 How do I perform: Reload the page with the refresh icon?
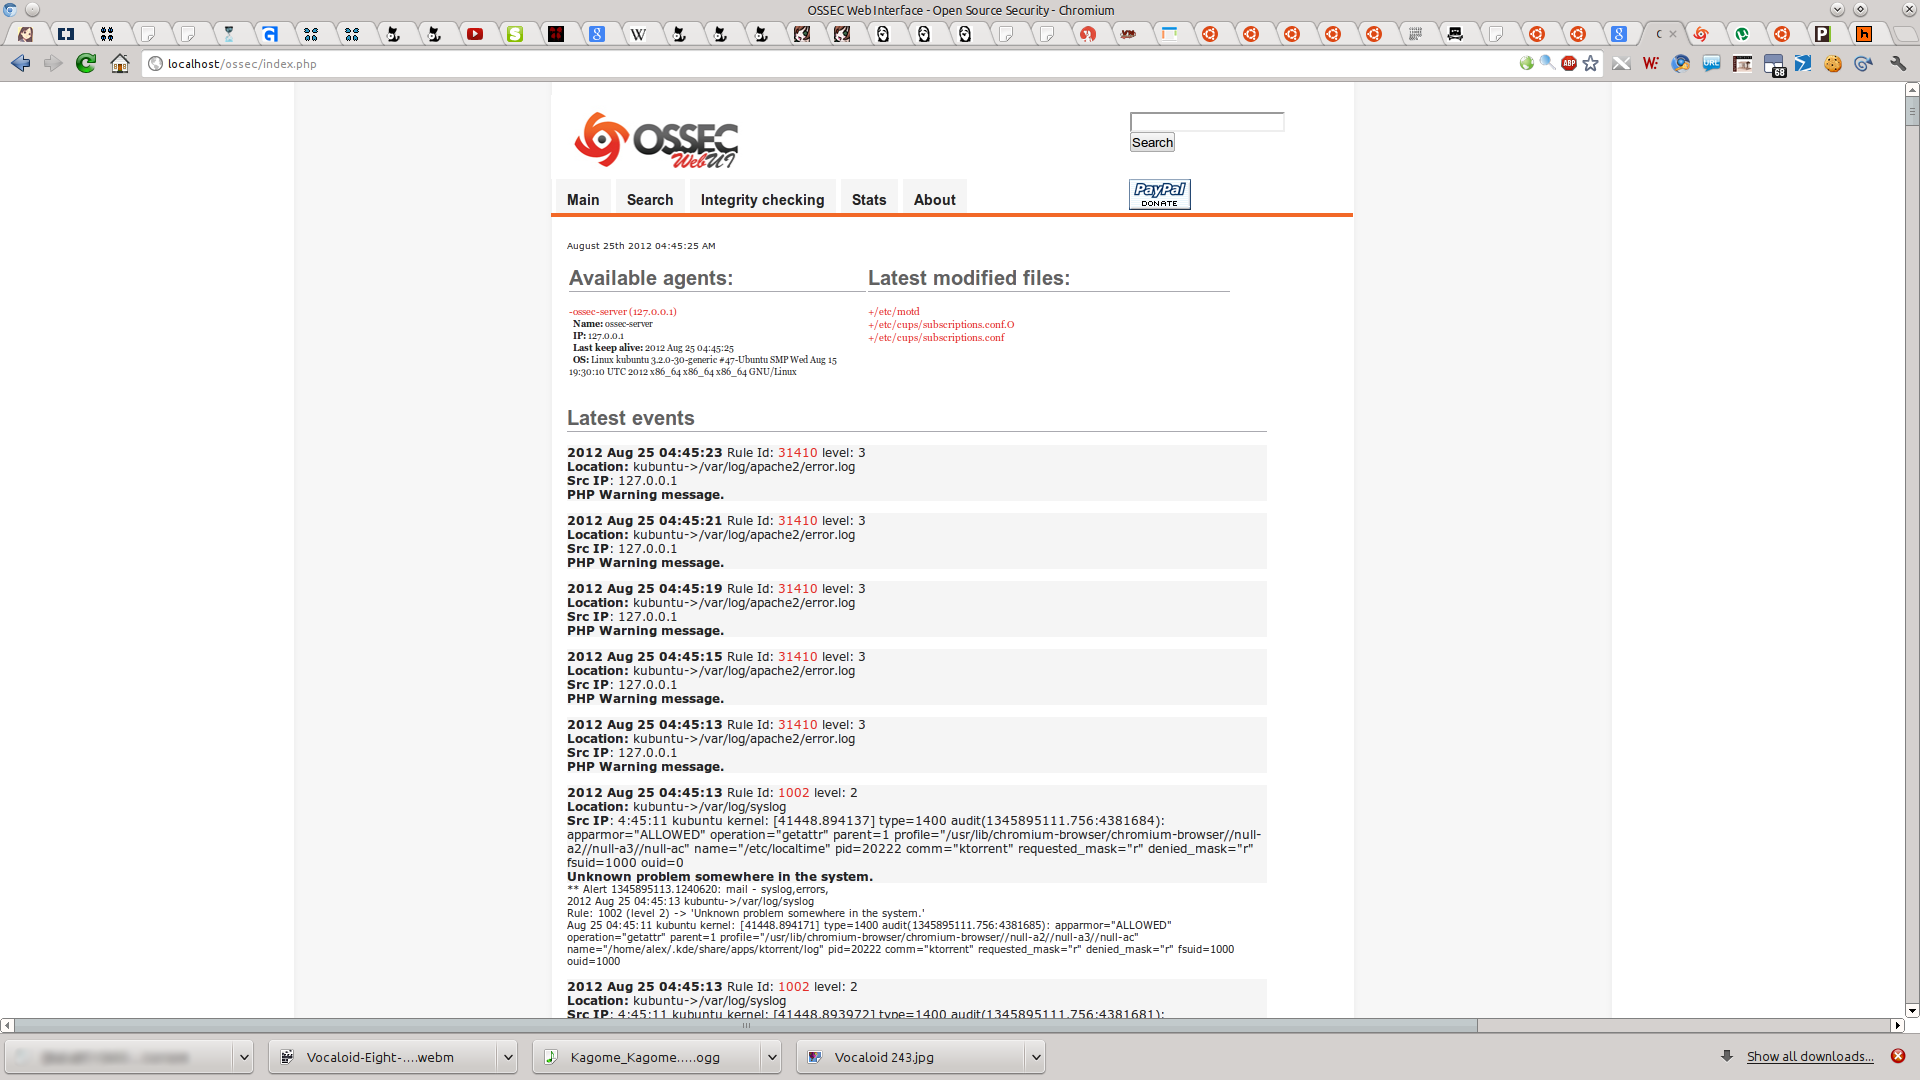[86, 63]
